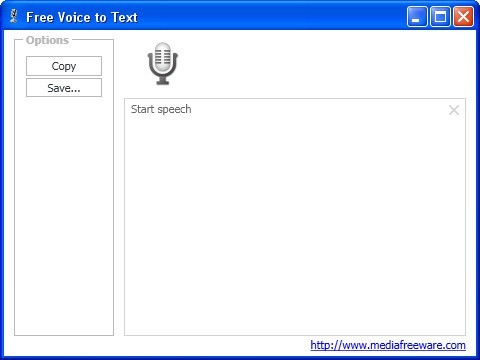Open the Save... dialog
This screenshot has height=360, width=480.
[64, 88]
